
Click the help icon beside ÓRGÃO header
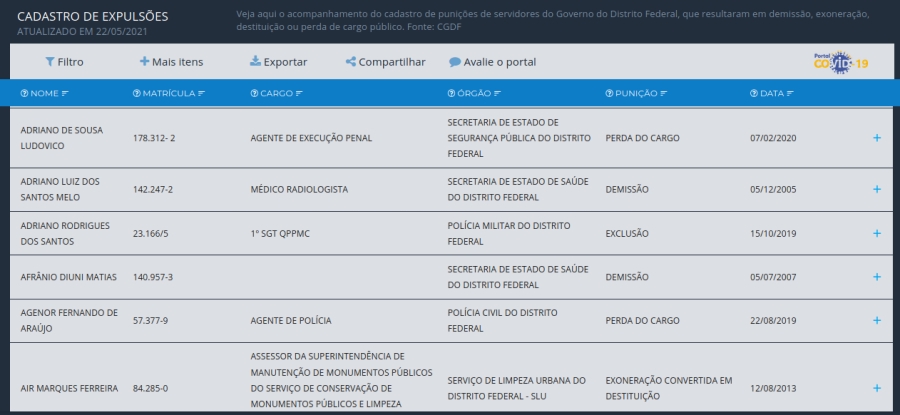[x=451, y=93]
